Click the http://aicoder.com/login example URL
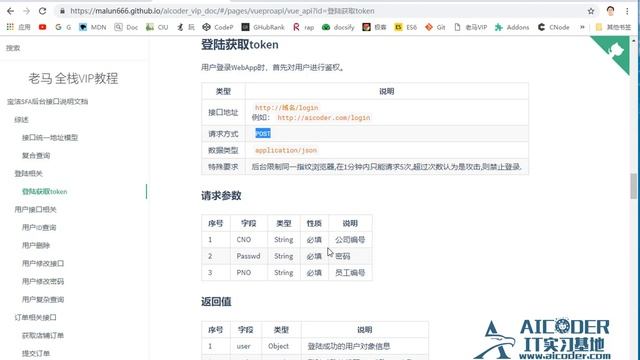This screenshot has height=360, width=640. coord(324,118)
